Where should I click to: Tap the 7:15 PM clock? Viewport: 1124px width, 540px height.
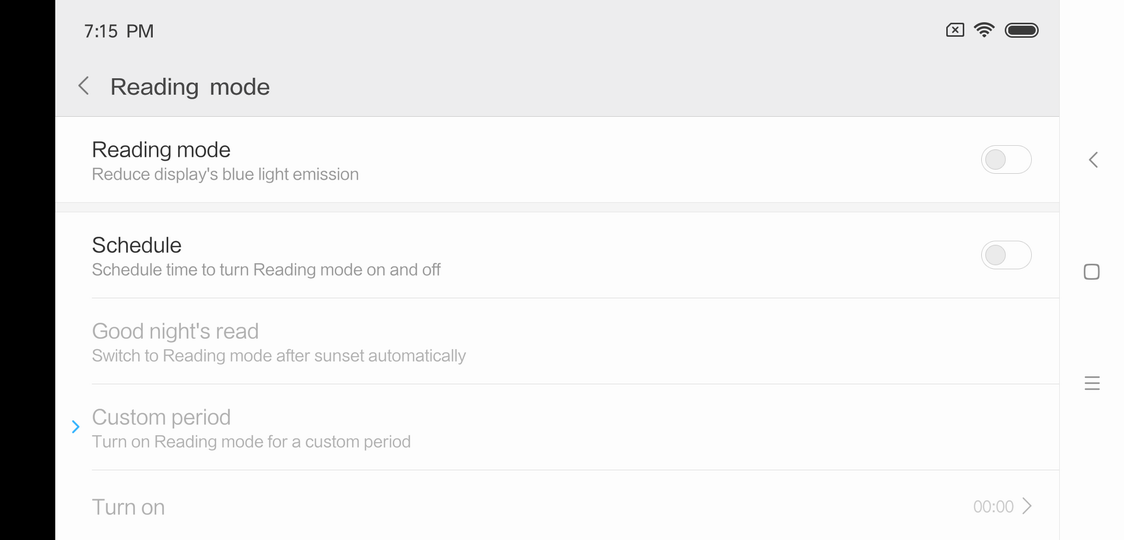click(x=119, y=31)
